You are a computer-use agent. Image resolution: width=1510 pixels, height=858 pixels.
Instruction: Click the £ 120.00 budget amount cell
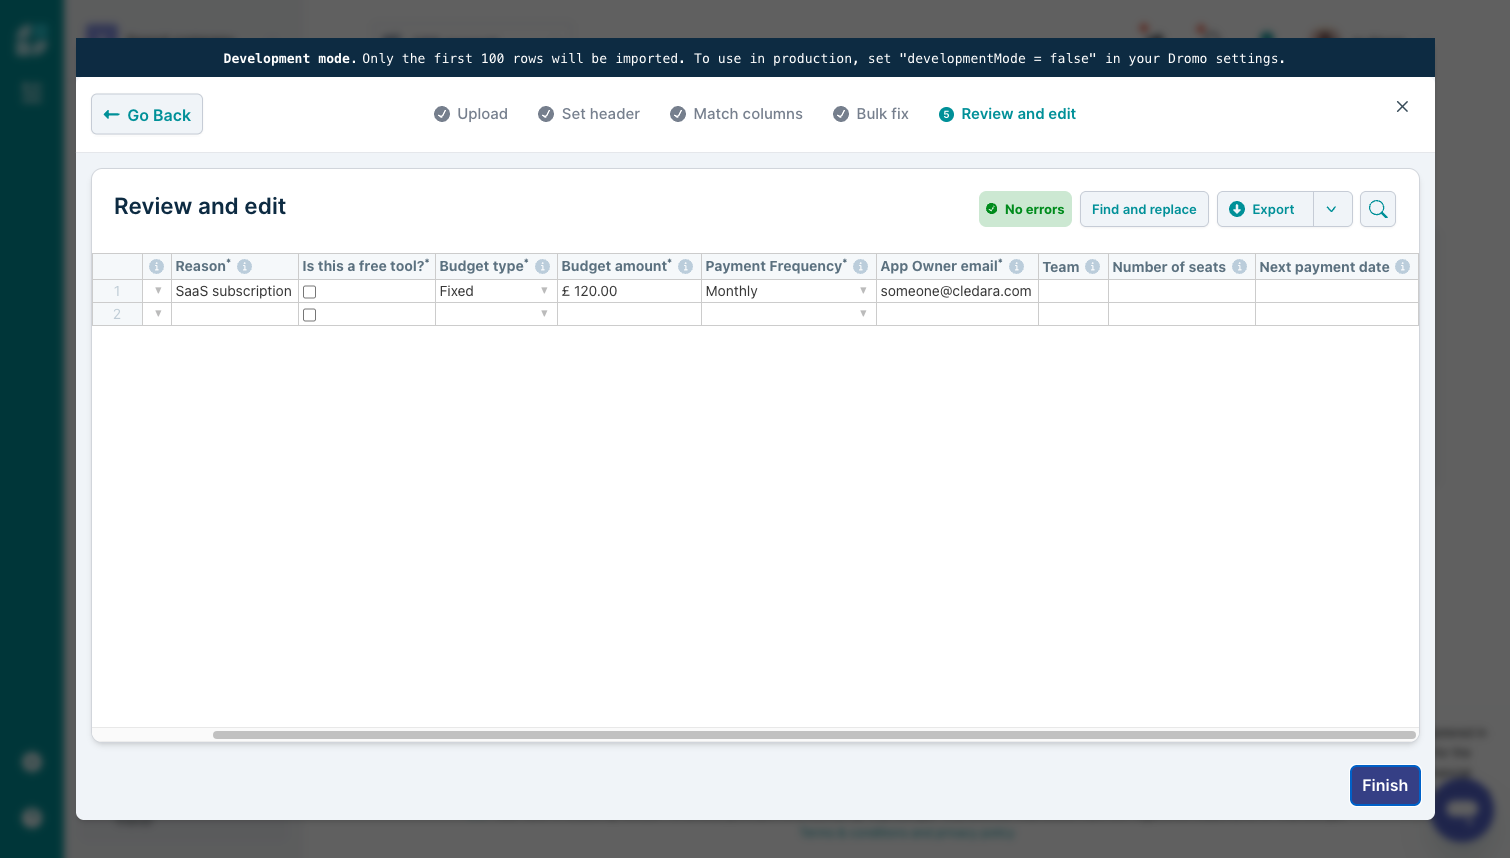629,291
